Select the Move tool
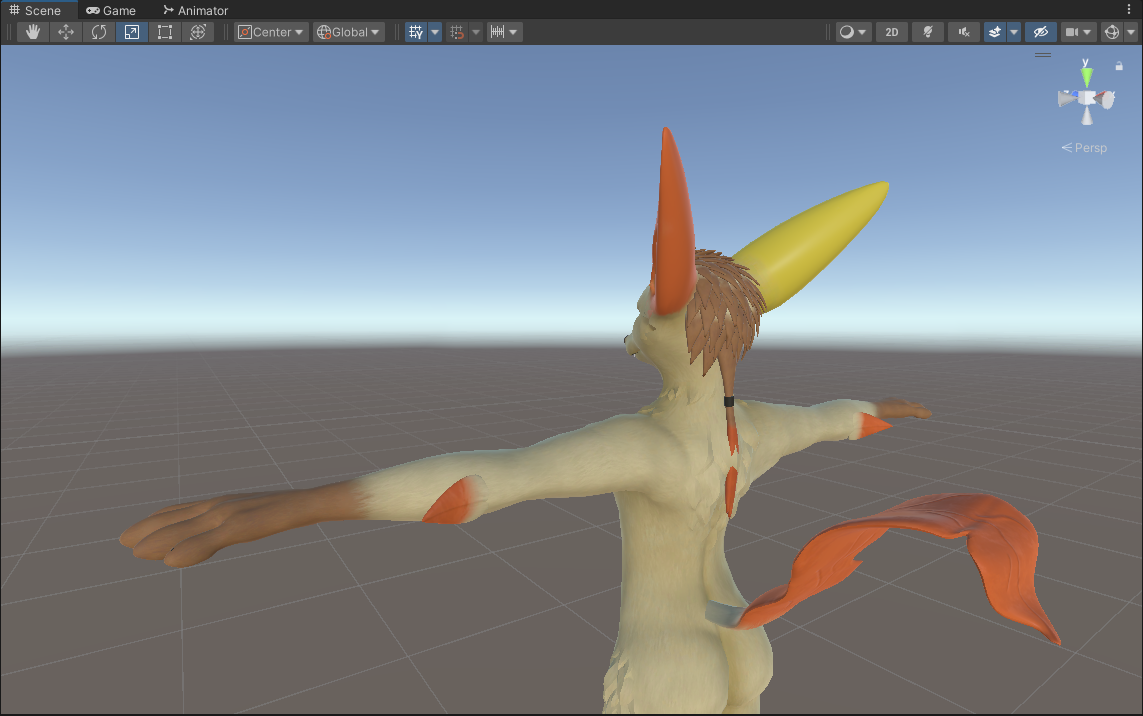This screenshot has height=716, width=1143. (66, 32)
